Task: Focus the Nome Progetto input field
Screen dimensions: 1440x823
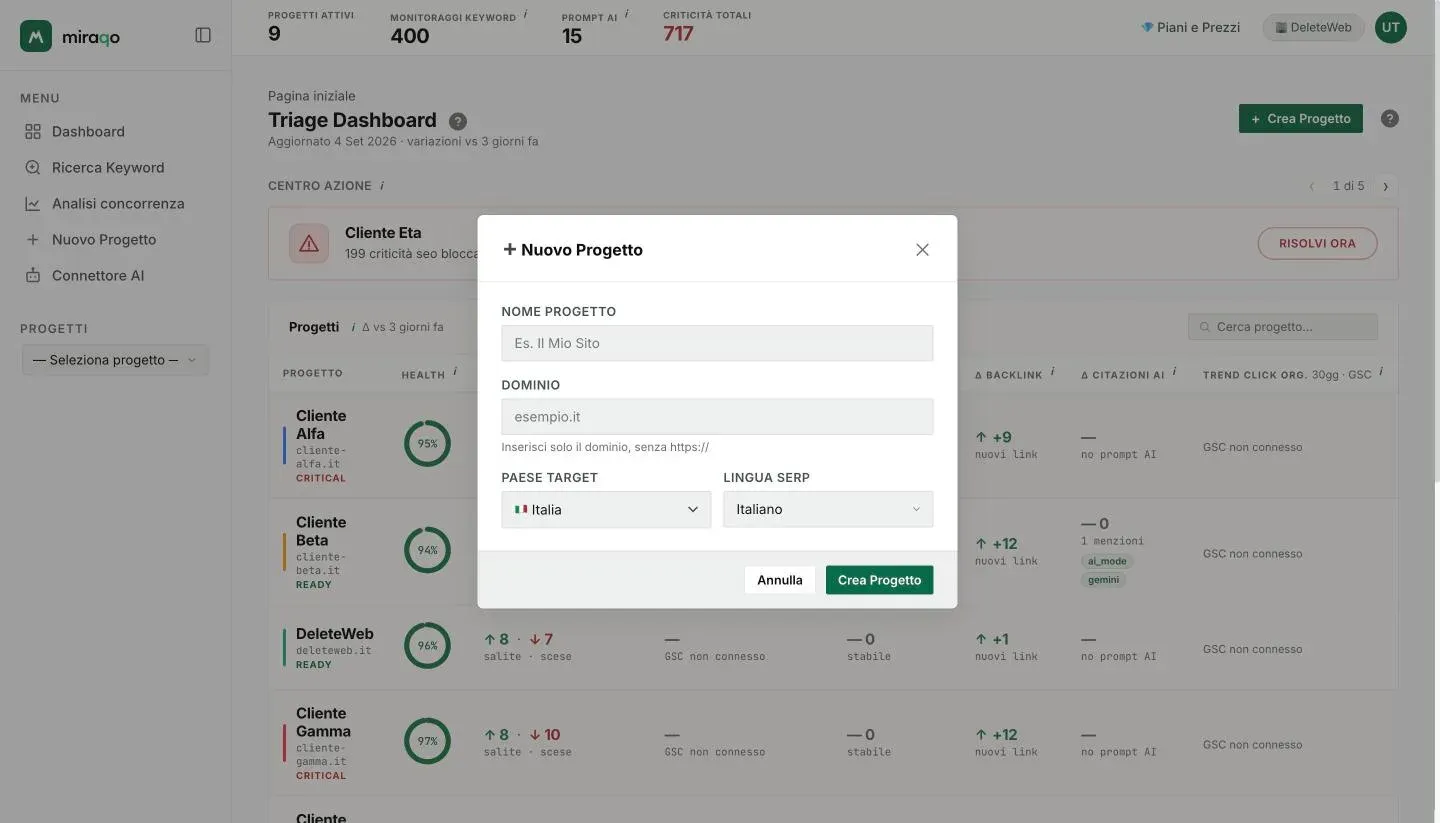Action: coord(717,343)
